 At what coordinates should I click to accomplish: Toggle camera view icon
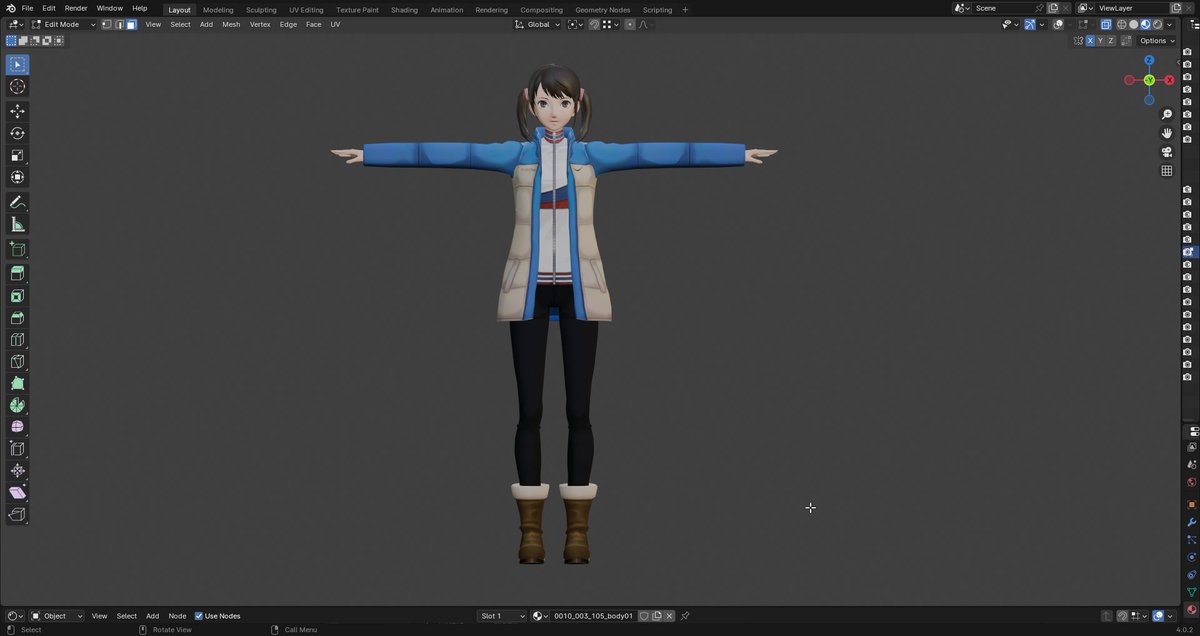[1166, 152]
